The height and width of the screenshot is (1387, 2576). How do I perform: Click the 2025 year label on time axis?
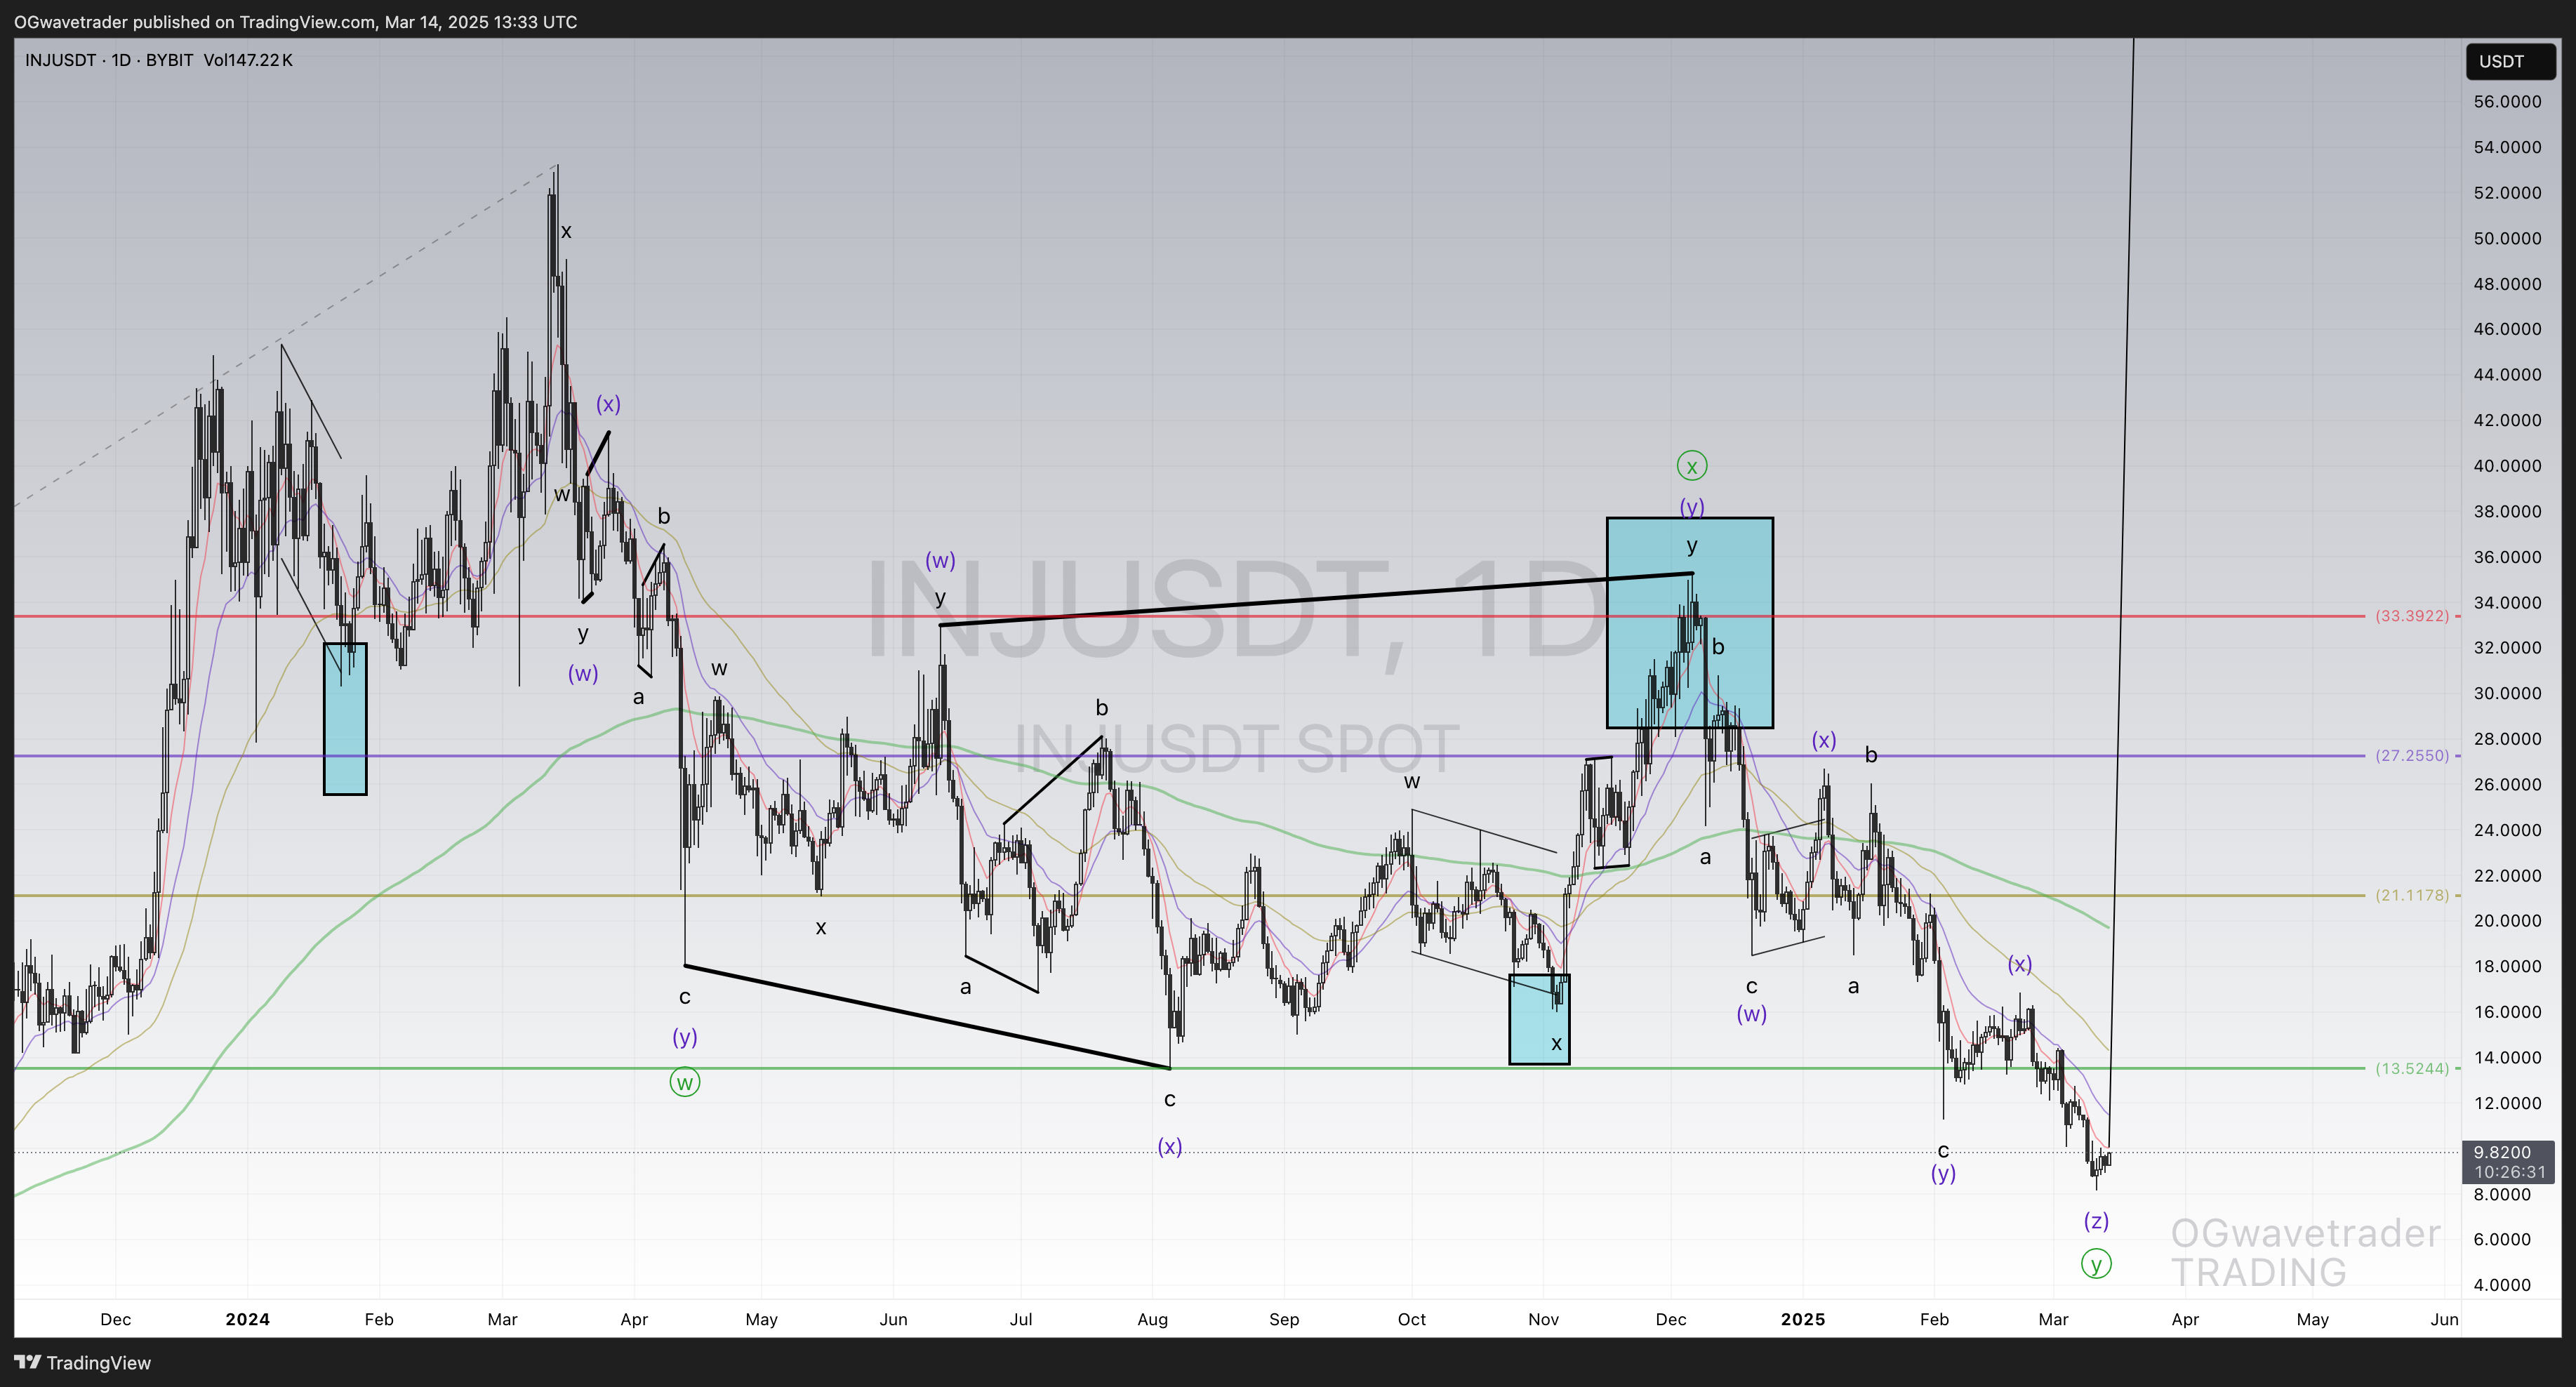pos(1803,1319)
